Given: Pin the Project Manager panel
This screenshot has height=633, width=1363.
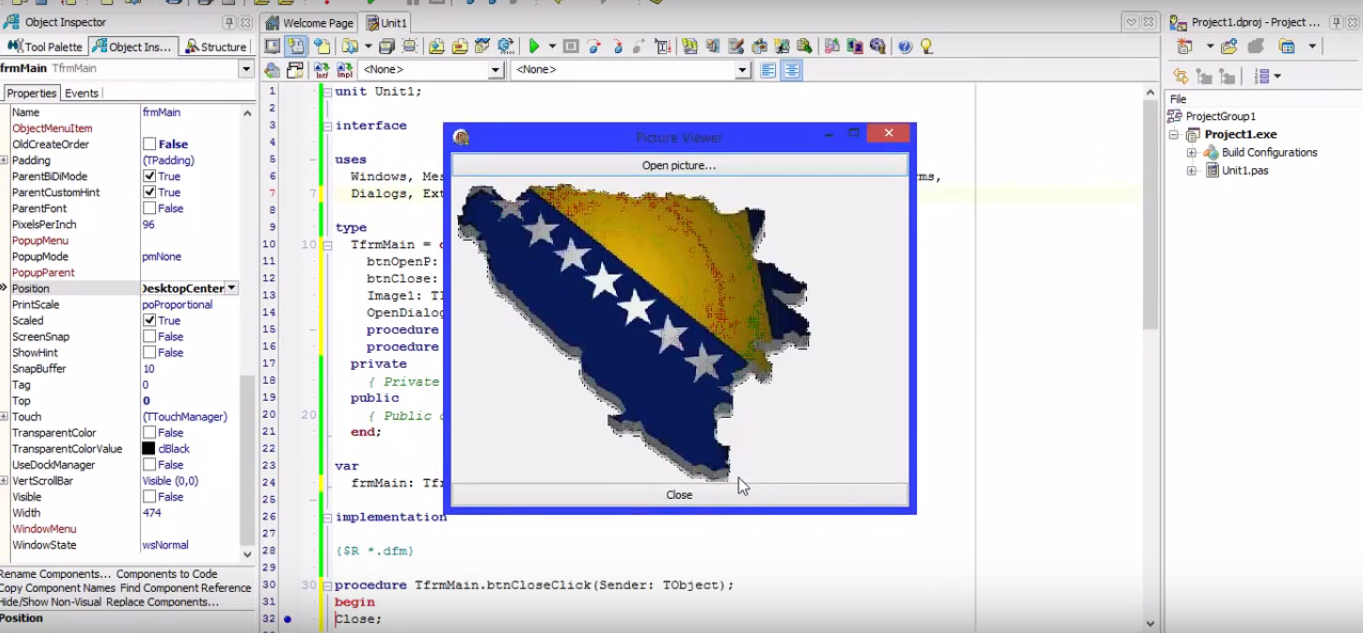Looking at the screenshot, I should [x=1335, y=22].
